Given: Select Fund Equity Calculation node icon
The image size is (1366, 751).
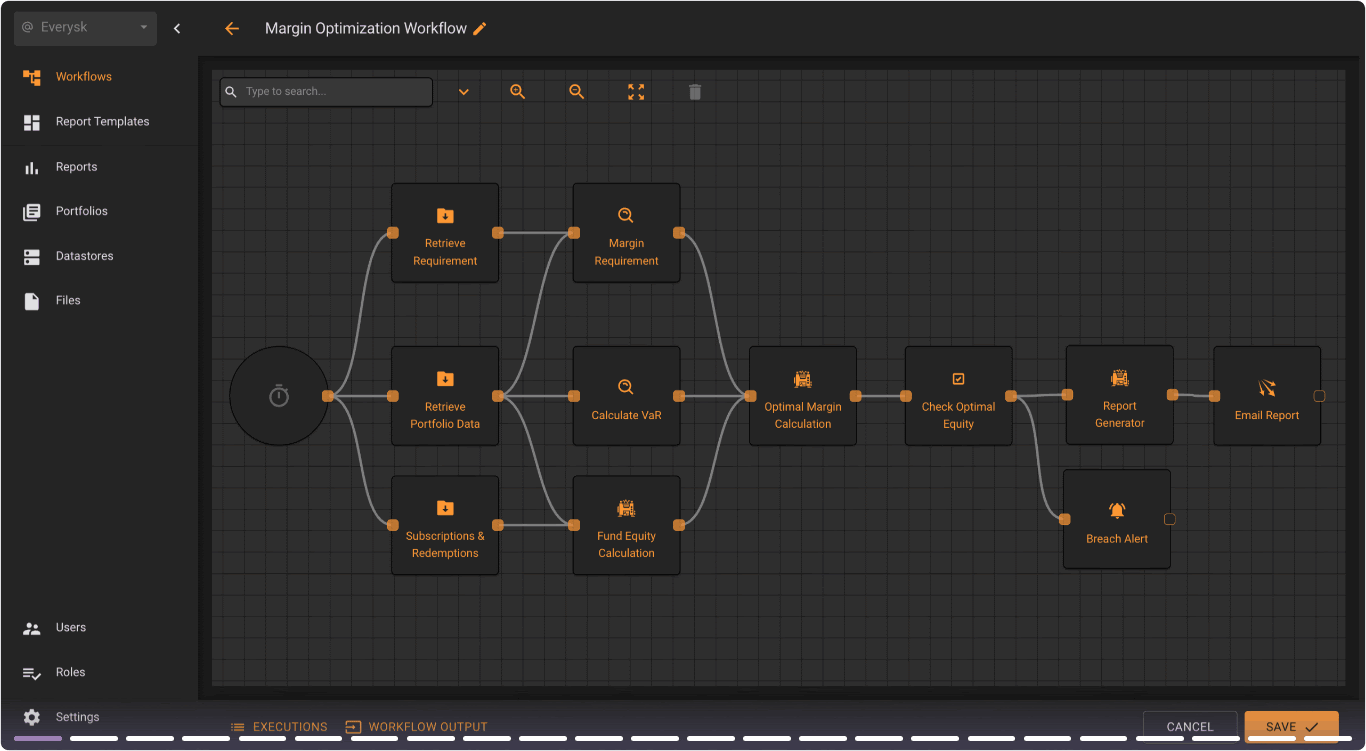Looking at the screenshot, I should point(626,508).
